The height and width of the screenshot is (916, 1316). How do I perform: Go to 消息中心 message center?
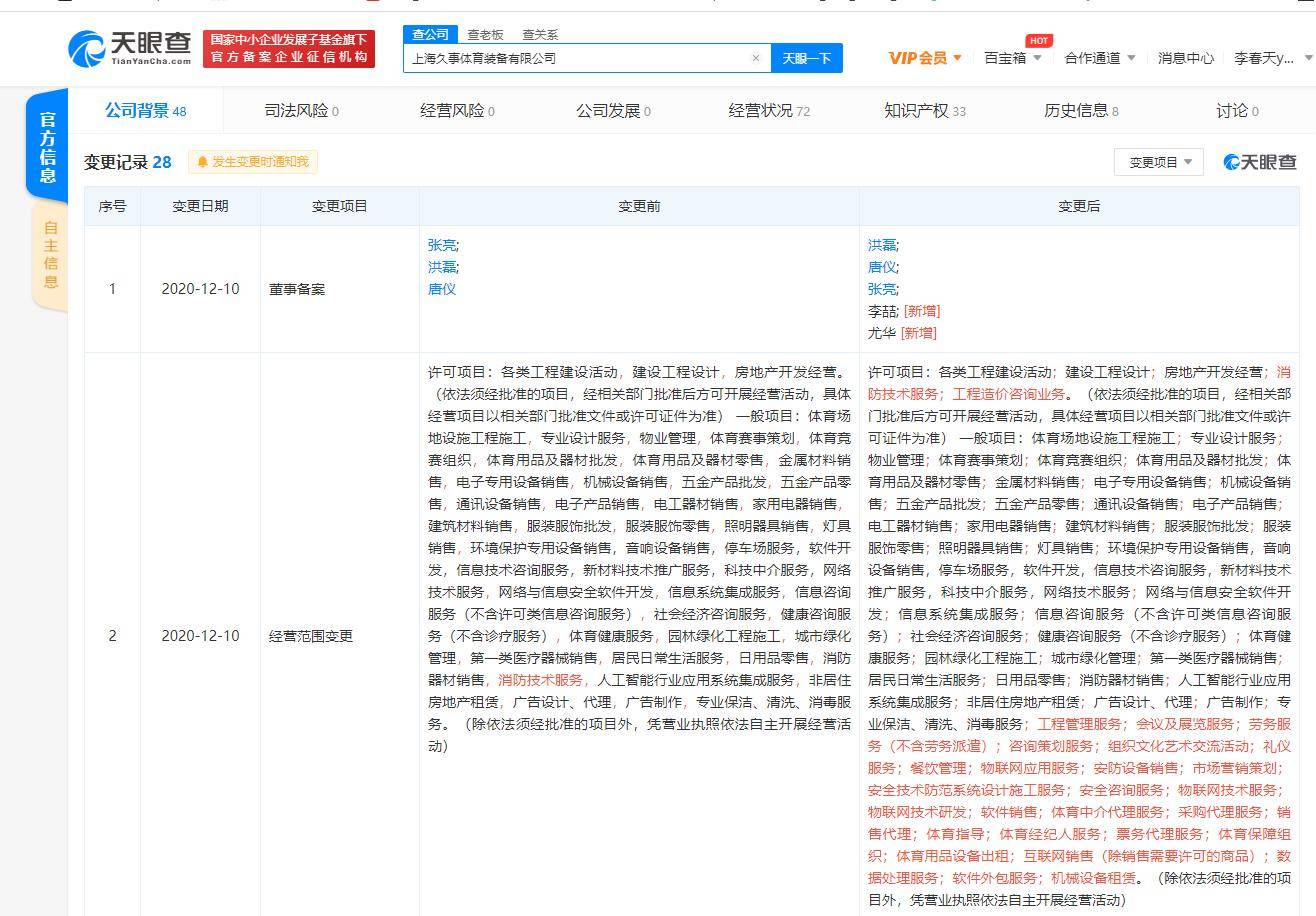[x=1185, y=58]
